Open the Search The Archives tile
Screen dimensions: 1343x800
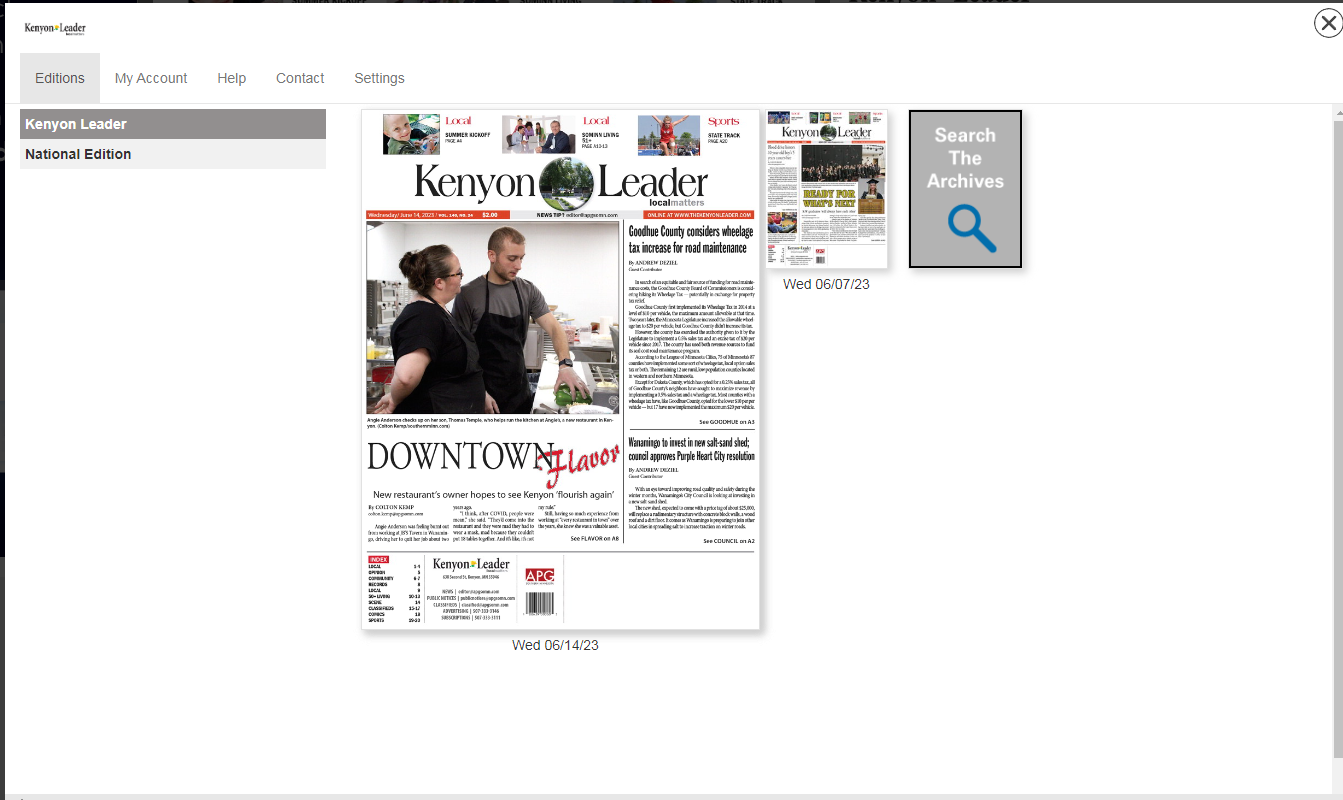pos(965,189)
